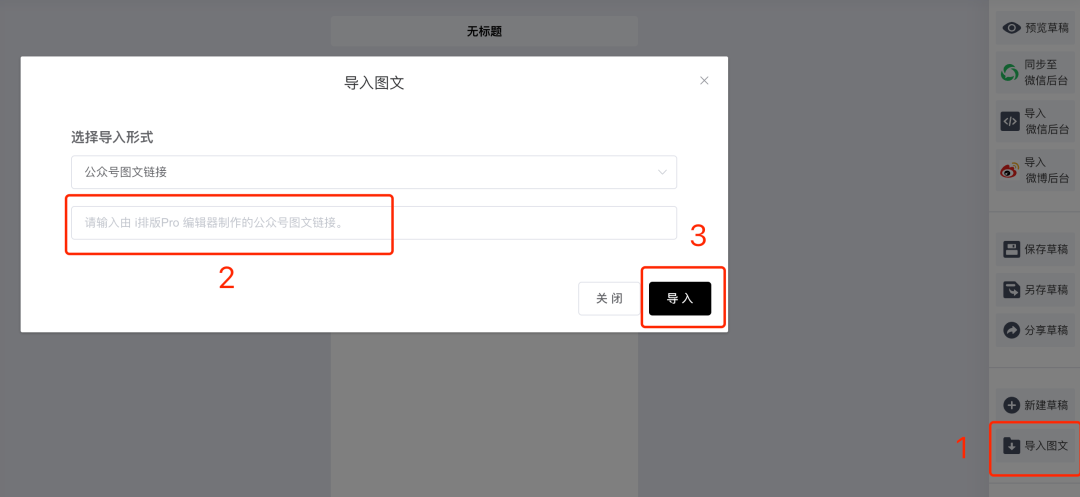Click the code icon for 导入微信后台

(x=1010, y=122)
